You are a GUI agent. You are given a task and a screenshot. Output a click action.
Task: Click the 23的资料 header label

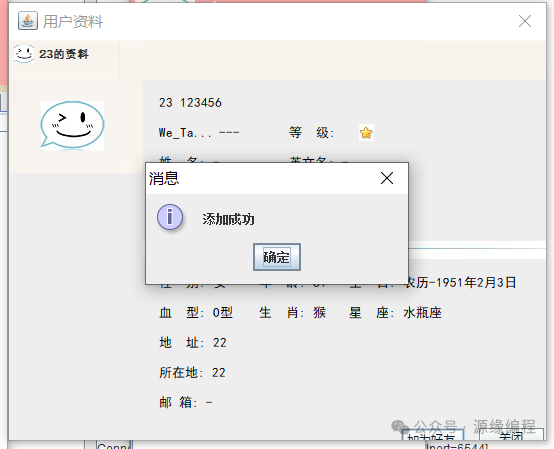[x=64, y=54]
